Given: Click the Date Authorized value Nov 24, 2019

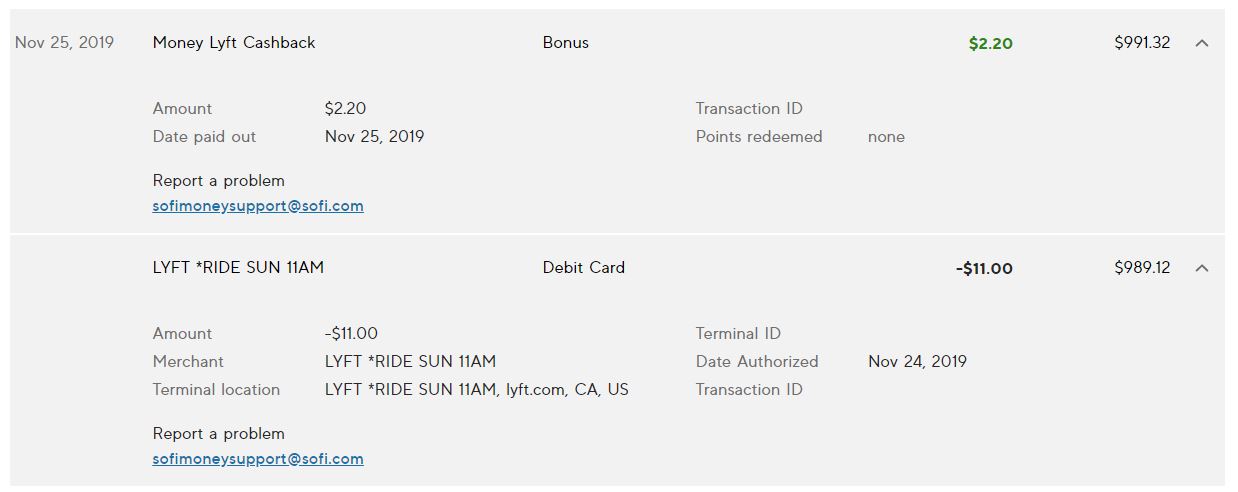Looking at the screenshot, I should tap(917, 362).
